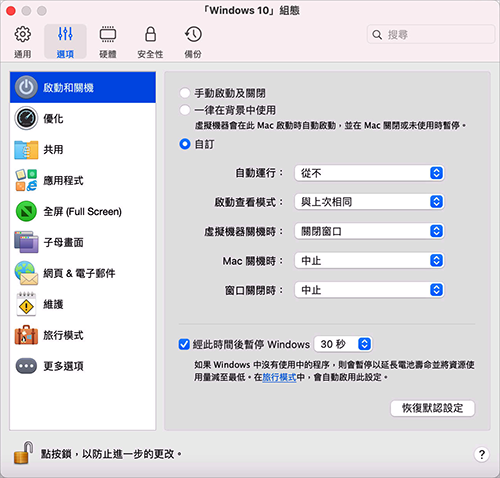Select 手動啟動及關閉 radio button

185,93
